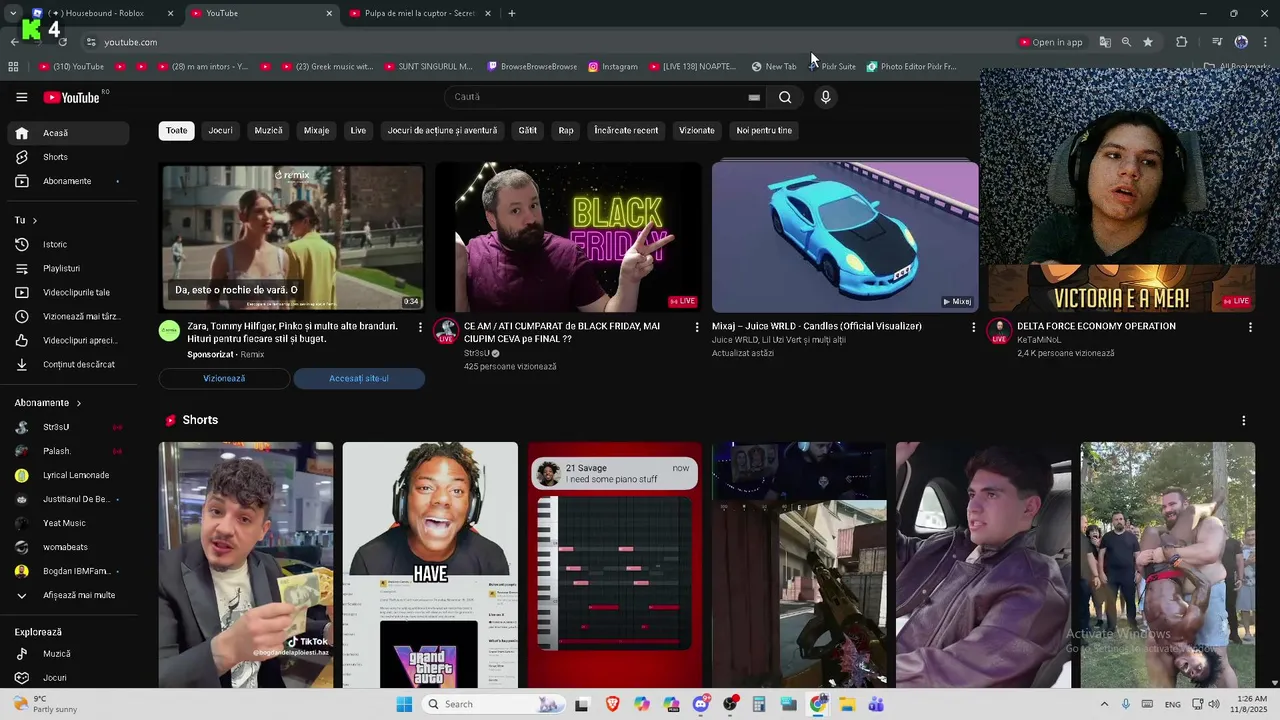Open the on-screen keyboard icon in search box
The image size is (1280, 720).
click(754, 97)
